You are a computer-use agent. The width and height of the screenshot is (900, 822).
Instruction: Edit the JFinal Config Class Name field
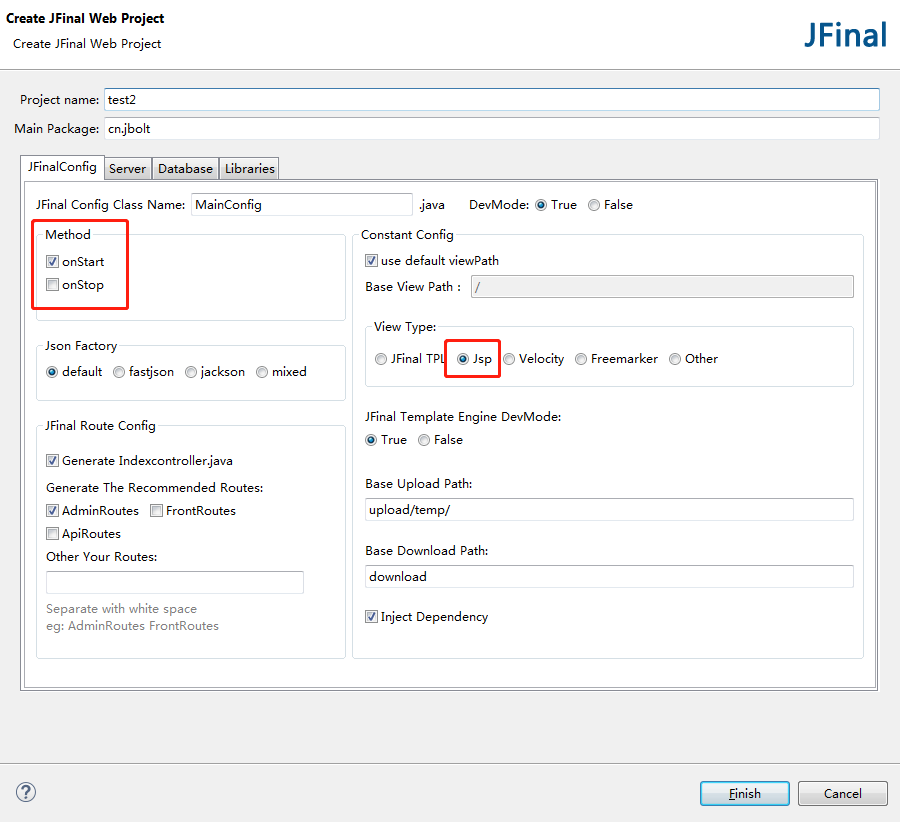[x=302, y=205]
